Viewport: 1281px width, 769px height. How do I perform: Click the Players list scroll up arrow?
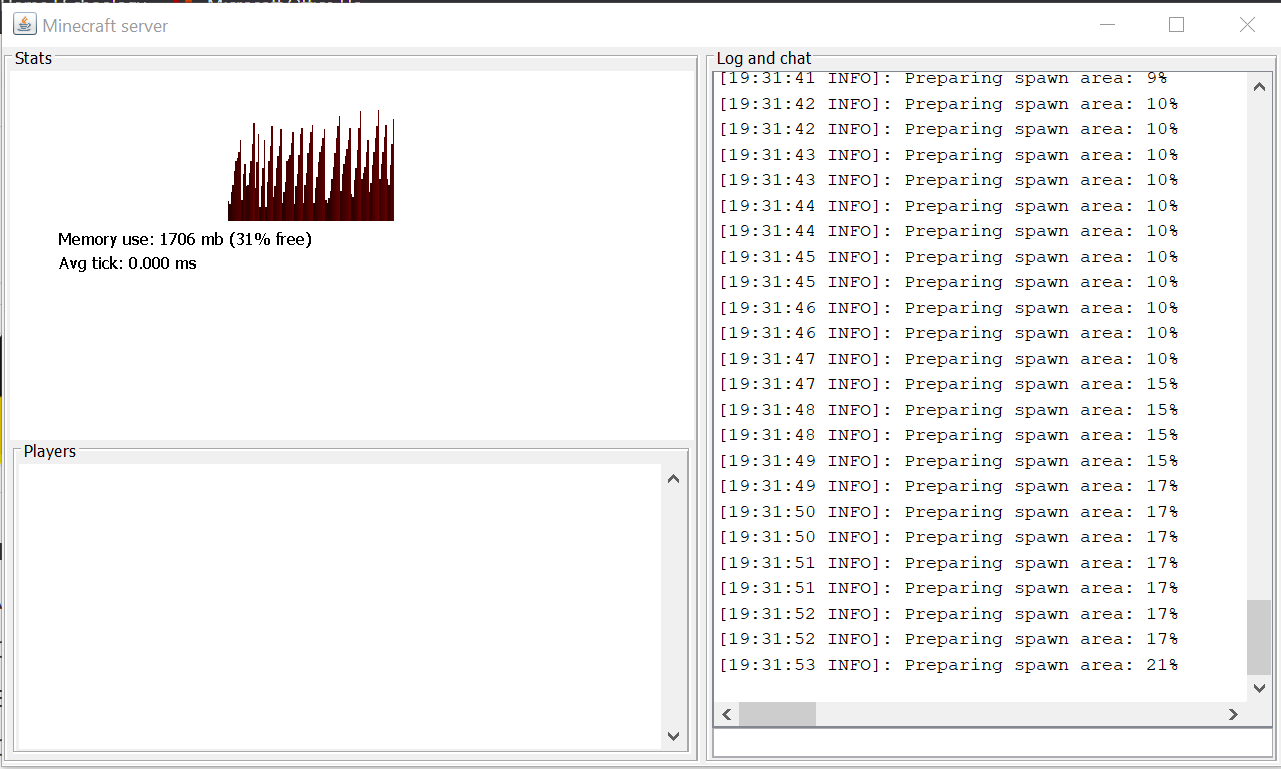point(673,479)
